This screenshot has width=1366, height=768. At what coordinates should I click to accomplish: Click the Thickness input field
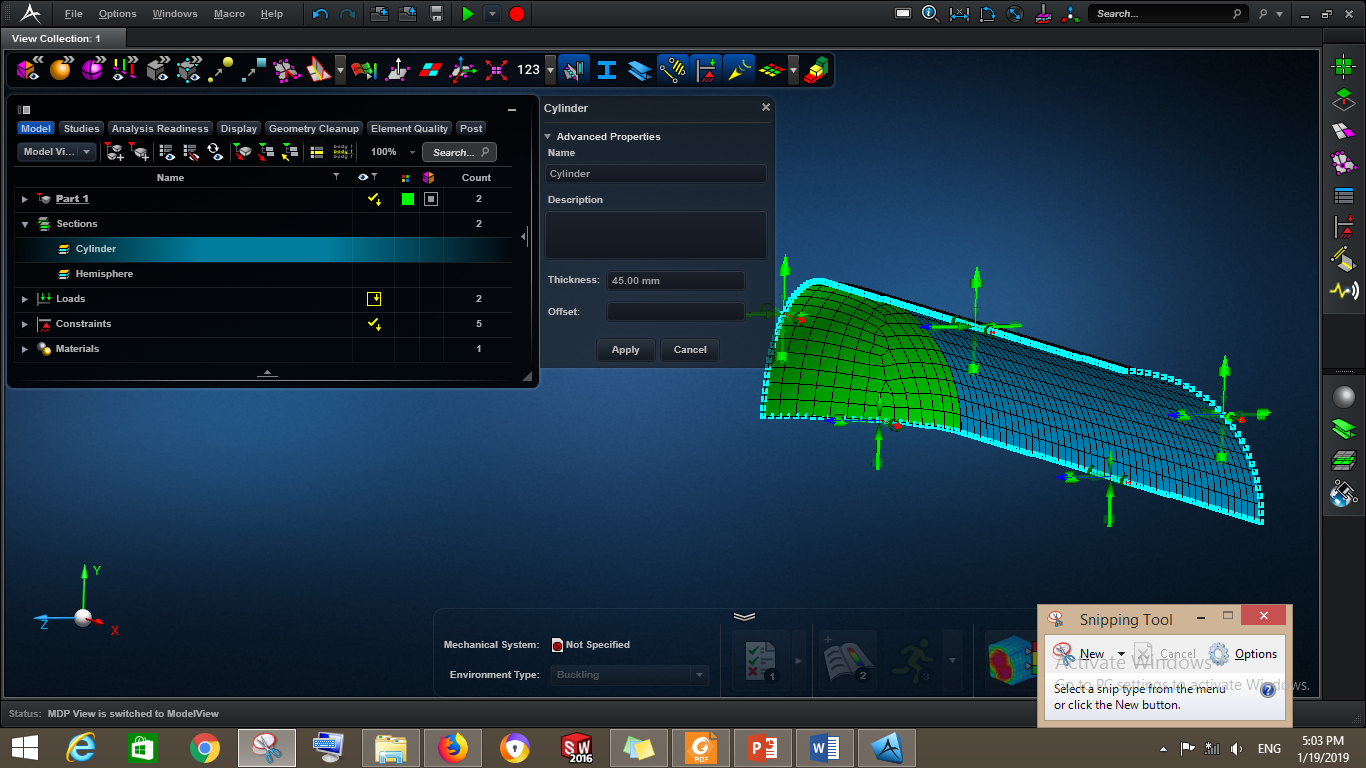[x=676, y=281]
